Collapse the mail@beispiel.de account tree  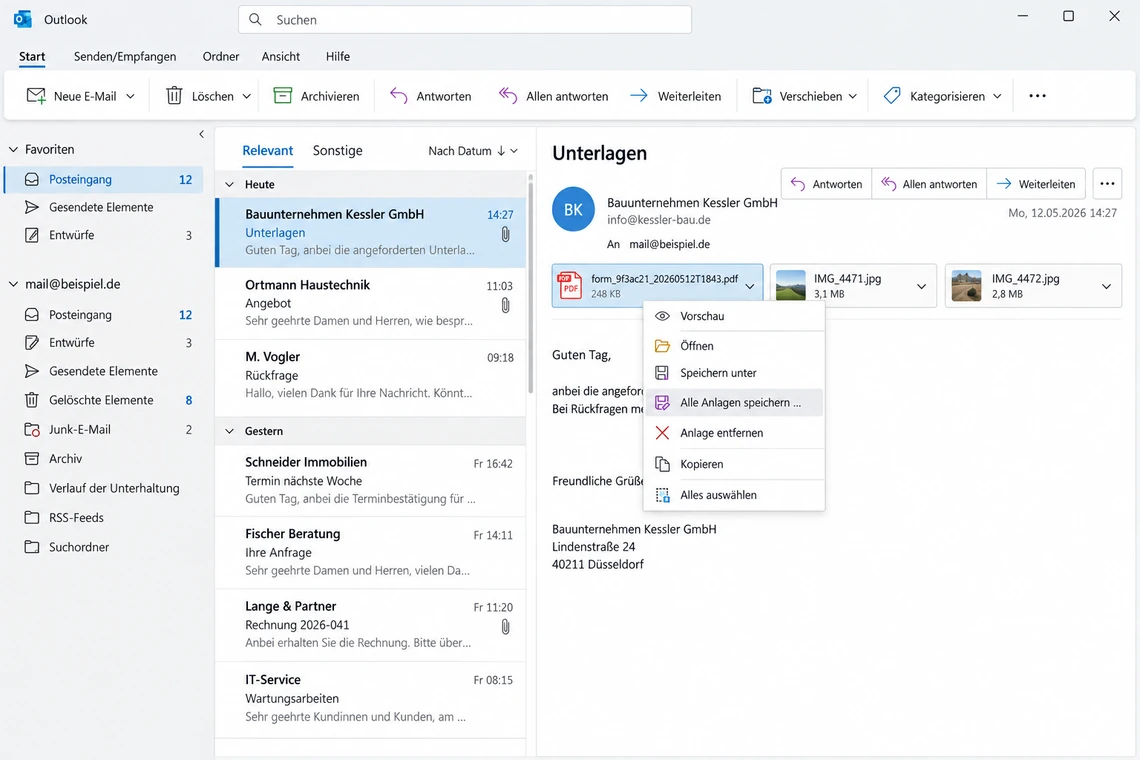[x=13, y=284]
